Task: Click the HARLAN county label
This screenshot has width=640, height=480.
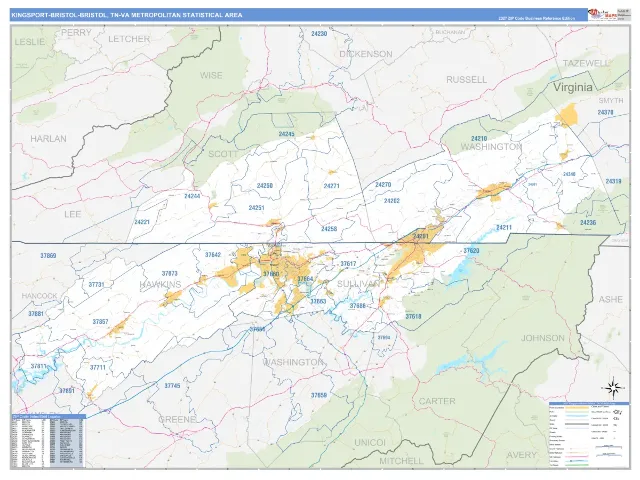Action: tap(48, 139)
